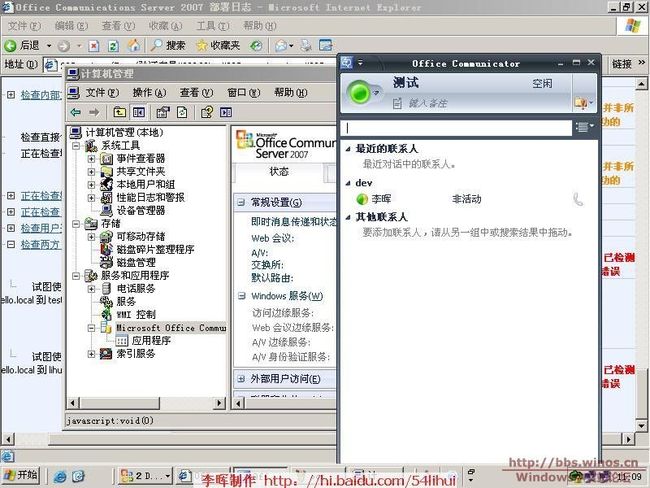Select 应用程序 tree item
The image size is (650, 488).
click(151, 341)
